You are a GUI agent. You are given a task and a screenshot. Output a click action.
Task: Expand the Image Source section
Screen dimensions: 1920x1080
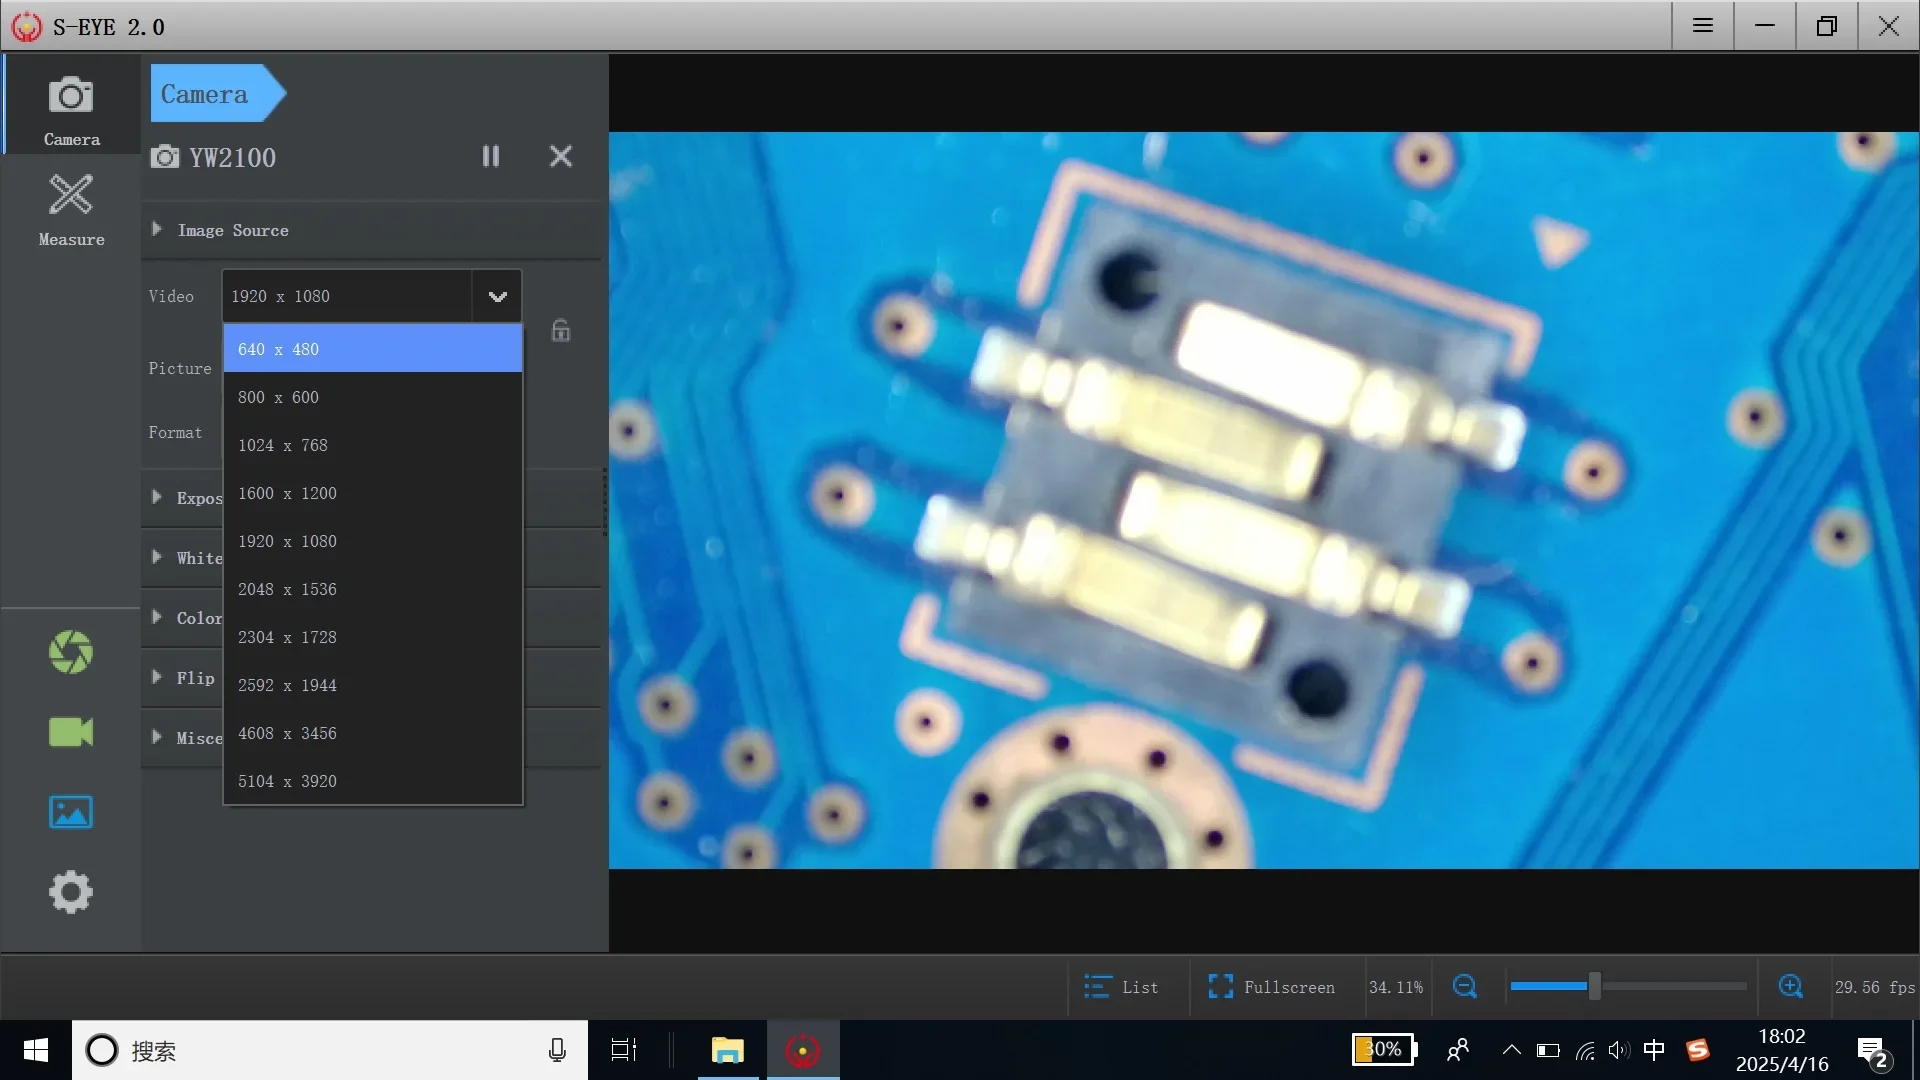point(232,230)
